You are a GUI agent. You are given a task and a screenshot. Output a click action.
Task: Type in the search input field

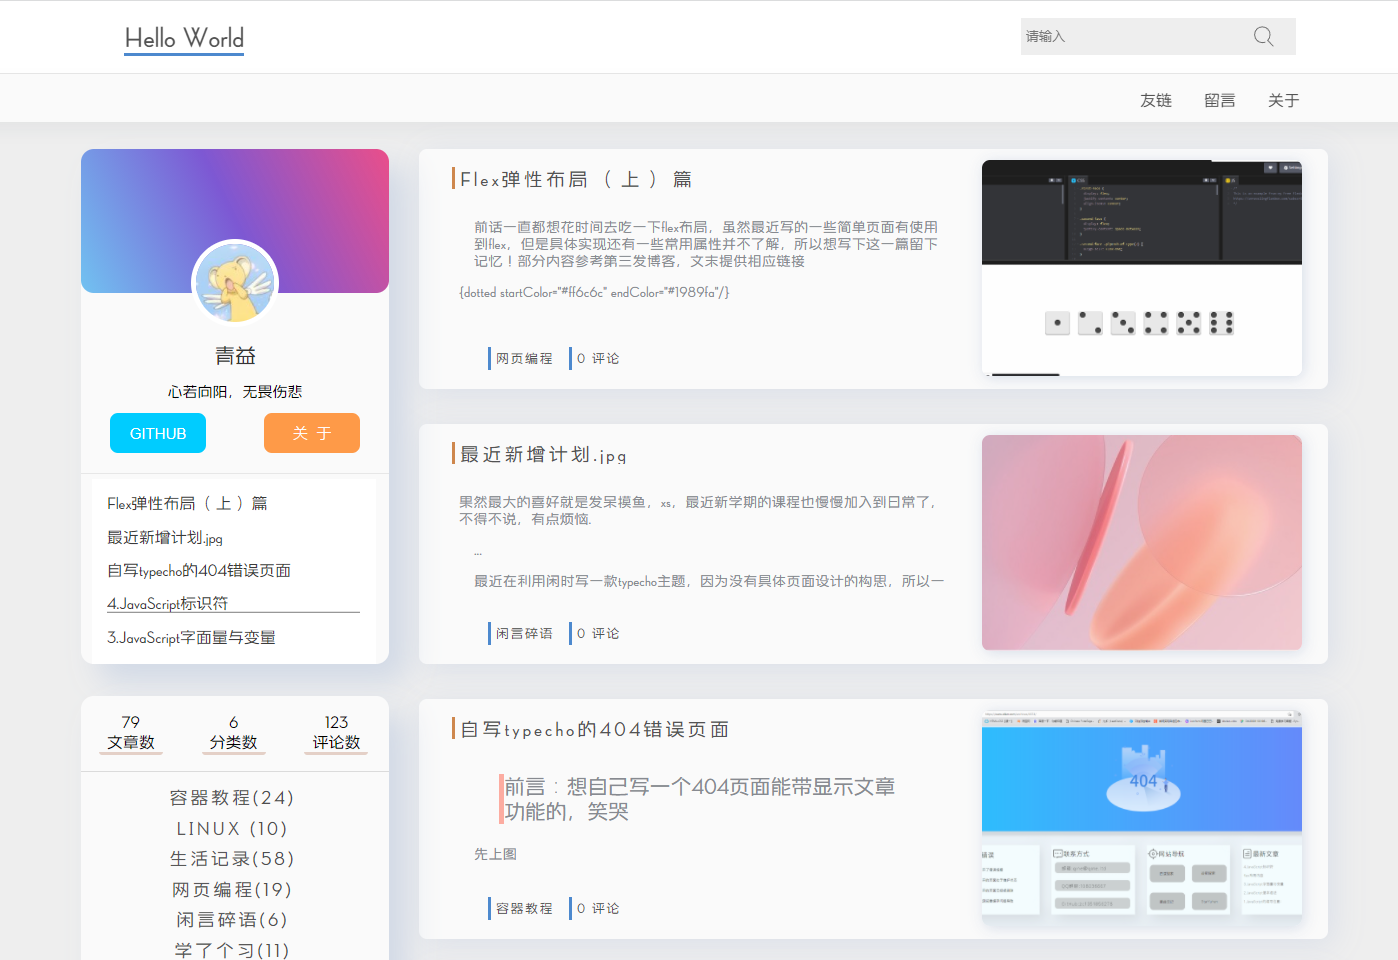pos(1130,37)
